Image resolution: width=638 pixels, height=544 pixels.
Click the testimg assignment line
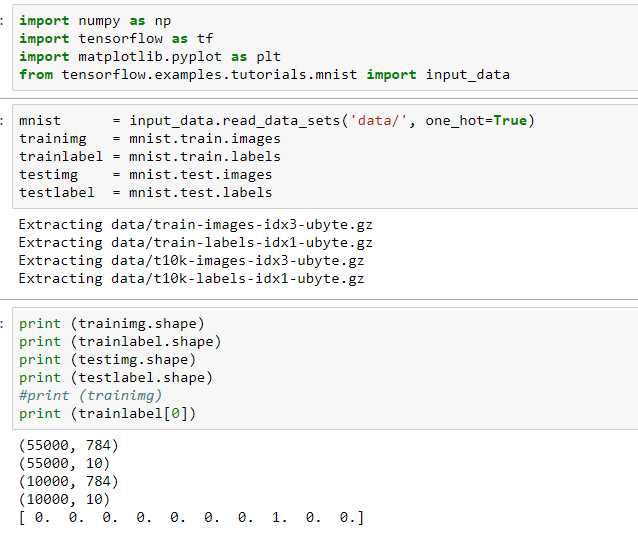(146, 175)
